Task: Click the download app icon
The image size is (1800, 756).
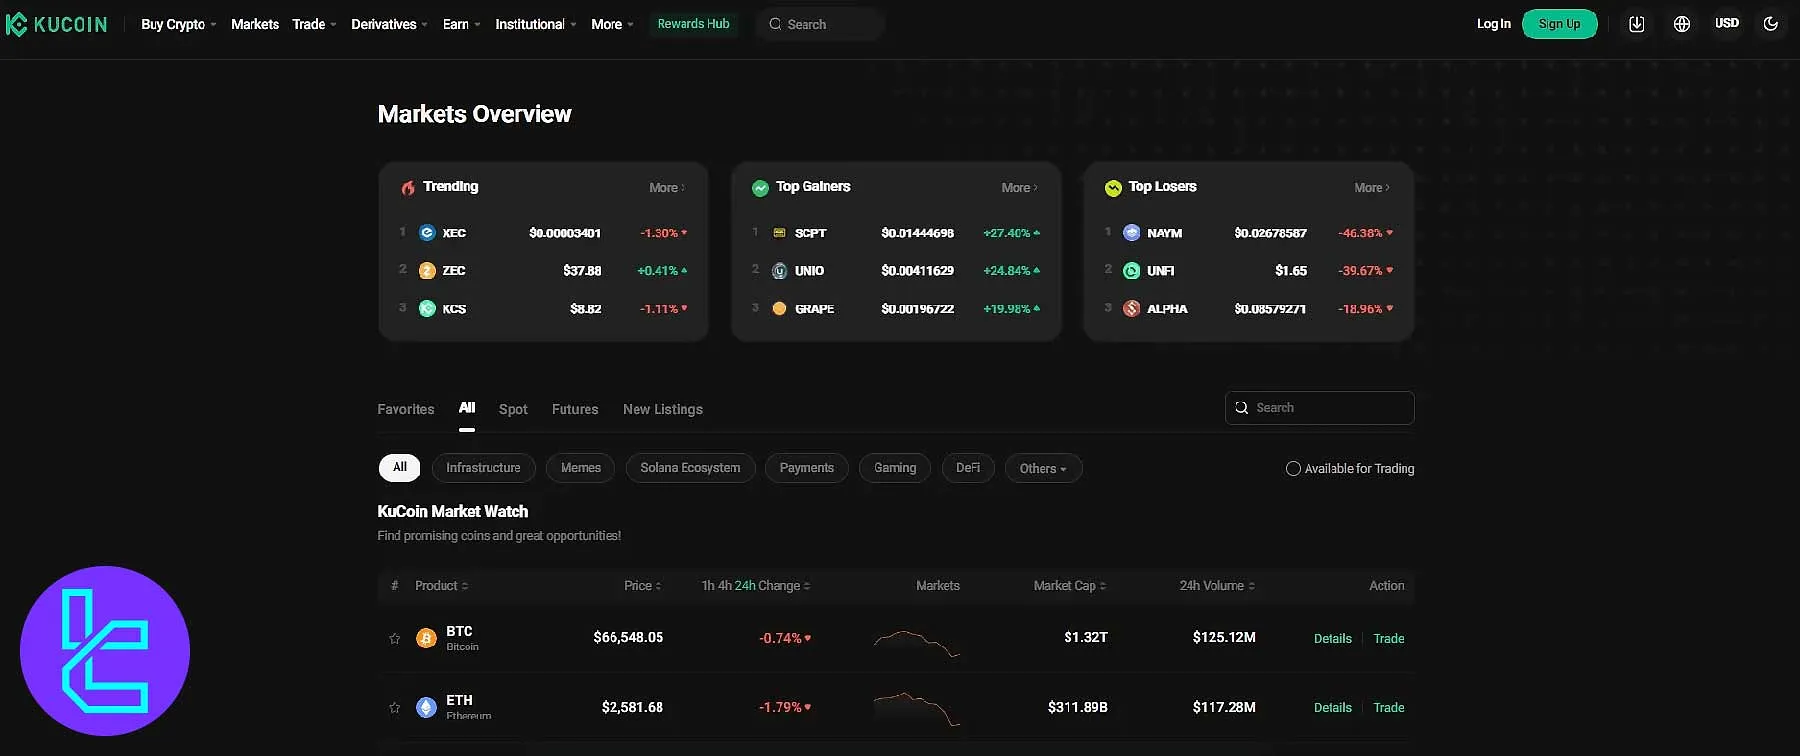Action: [1636, 24]
